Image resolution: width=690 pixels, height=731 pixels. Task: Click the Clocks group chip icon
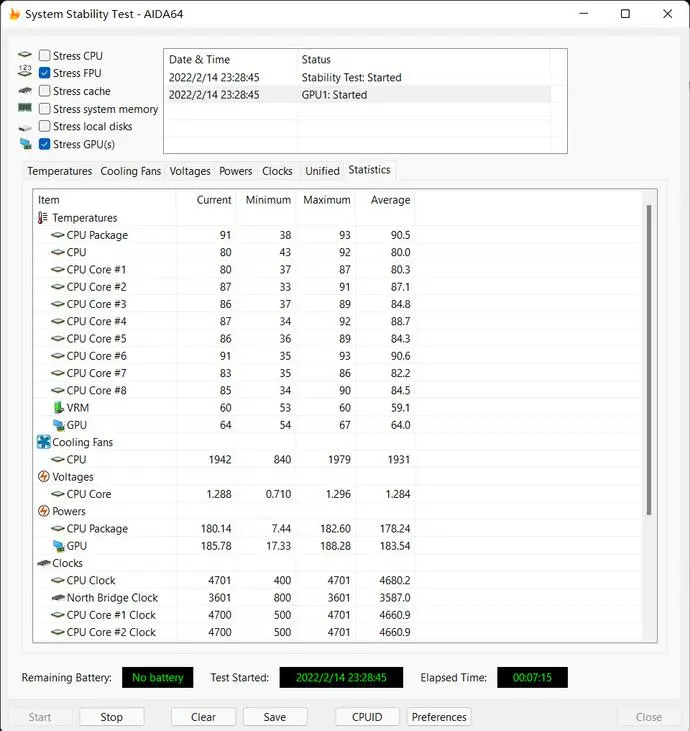[44, 563]
